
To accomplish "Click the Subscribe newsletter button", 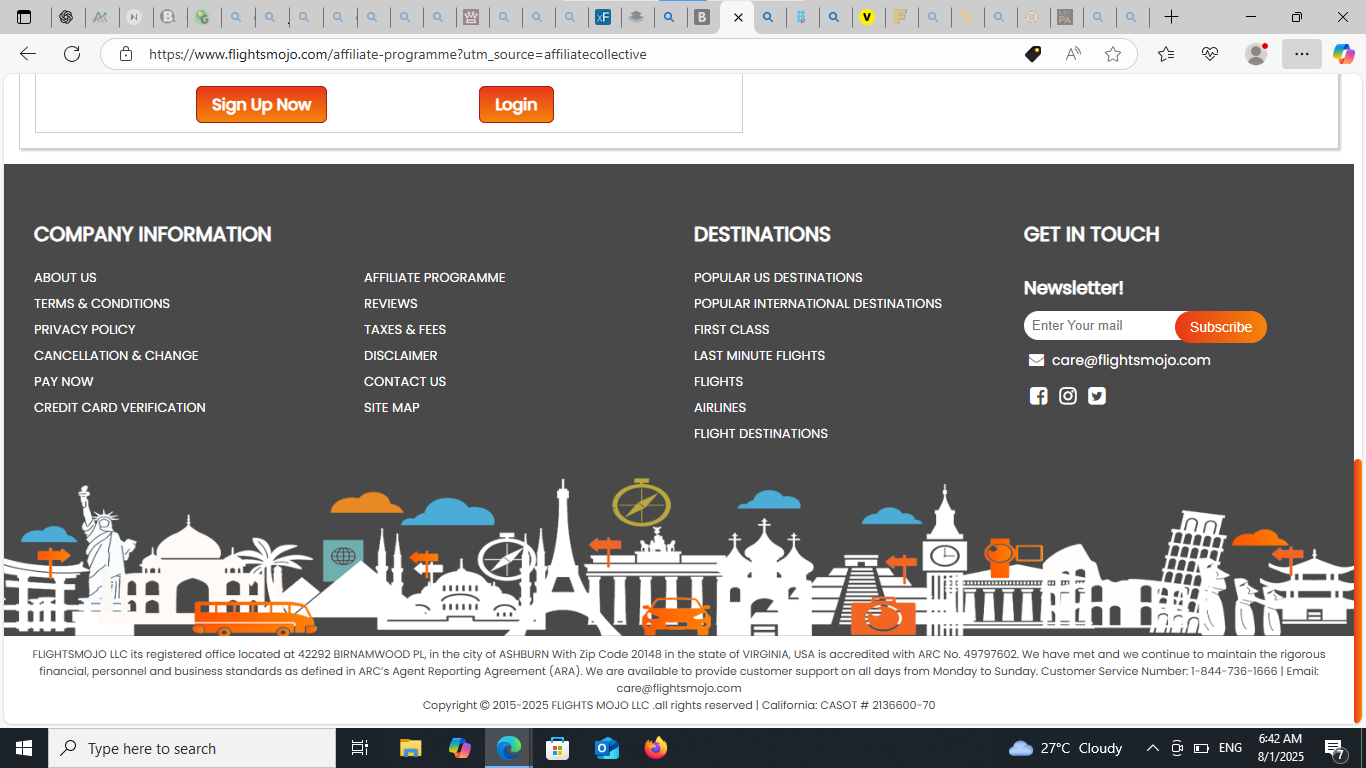I will (x=1220, y=327).
